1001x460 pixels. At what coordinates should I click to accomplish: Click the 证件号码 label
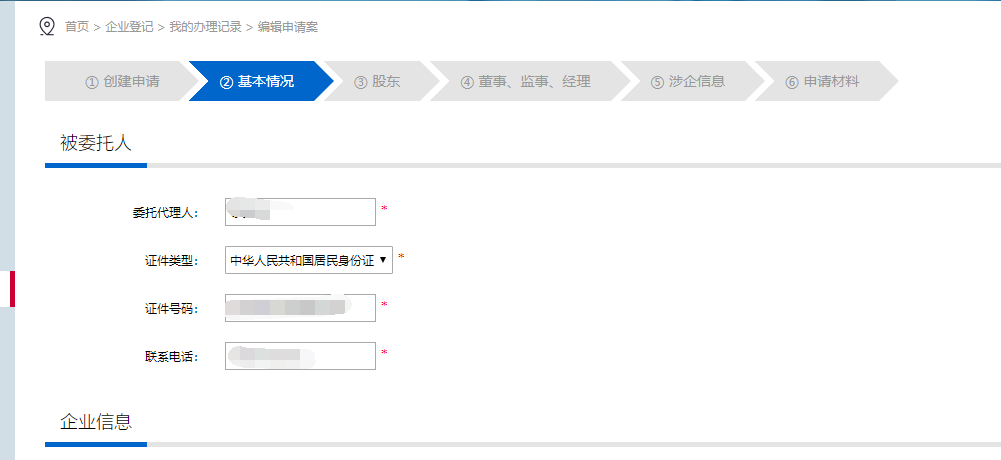tap(172, 309)
